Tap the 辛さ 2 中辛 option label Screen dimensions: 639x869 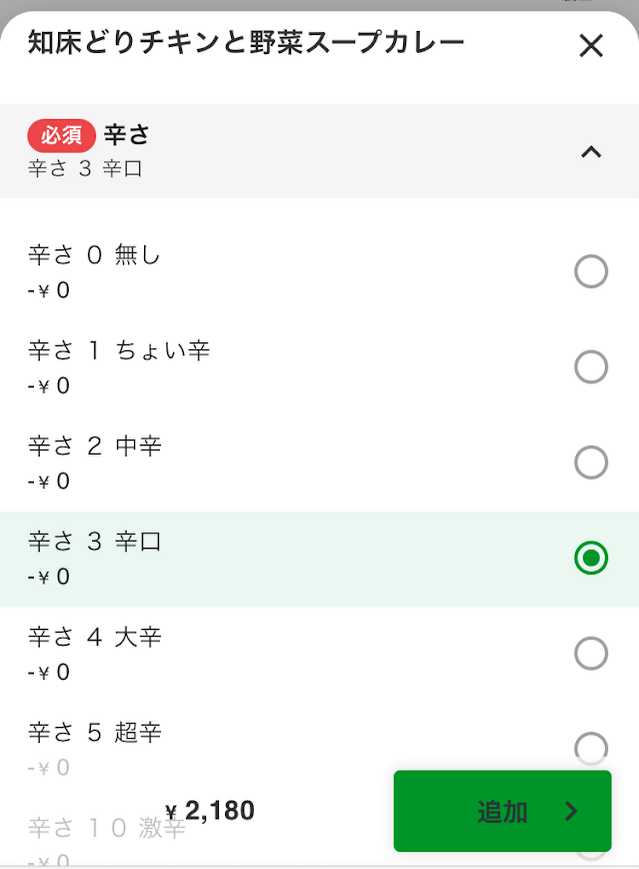click(x=94, y=446)
